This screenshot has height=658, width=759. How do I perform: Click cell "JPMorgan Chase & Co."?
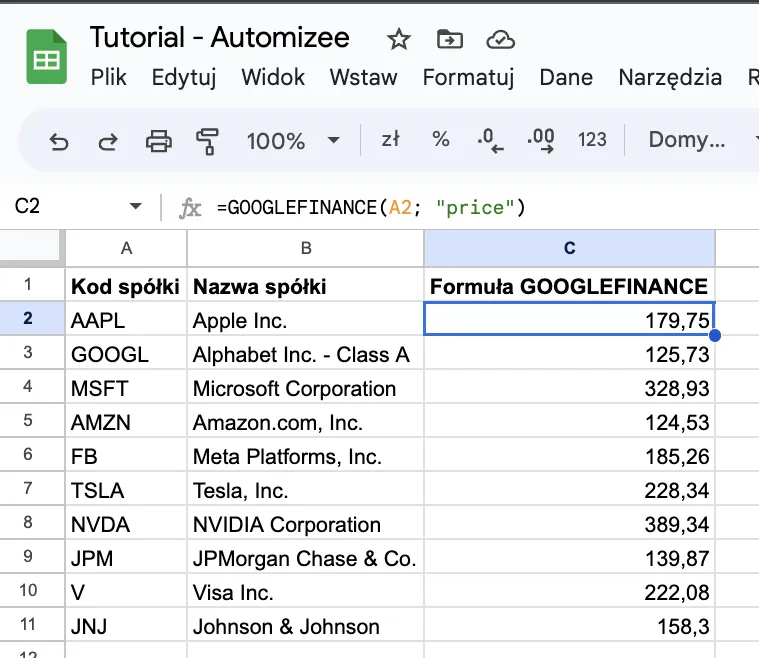point(305,556)
